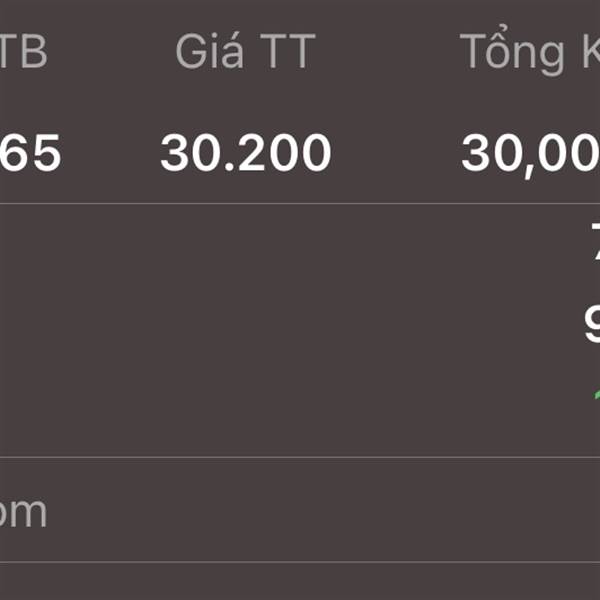Sort by the Tổng K column header
This screenshot has width=600, height=600.
pyautogui.click(x=530, y=51)
